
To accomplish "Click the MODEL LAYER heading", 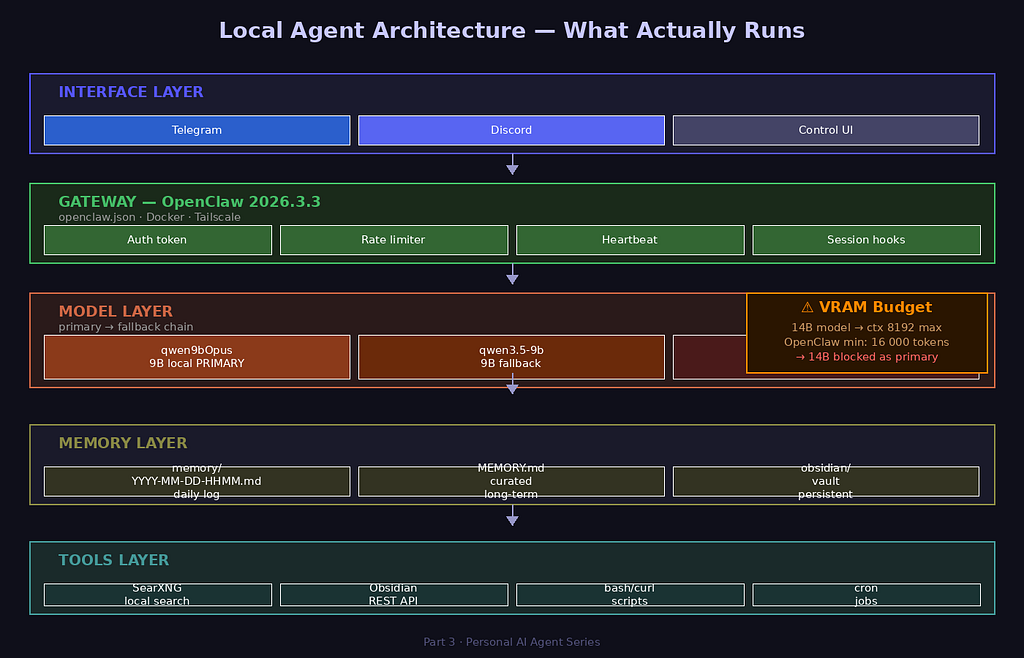I will click(116, 311).
